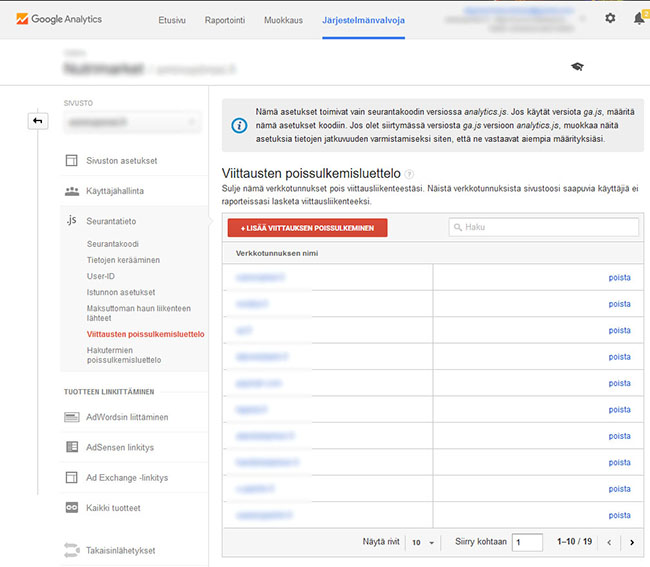Open AdWordsin liittäminen text link
Screen dimensions: 650x567
127,417
